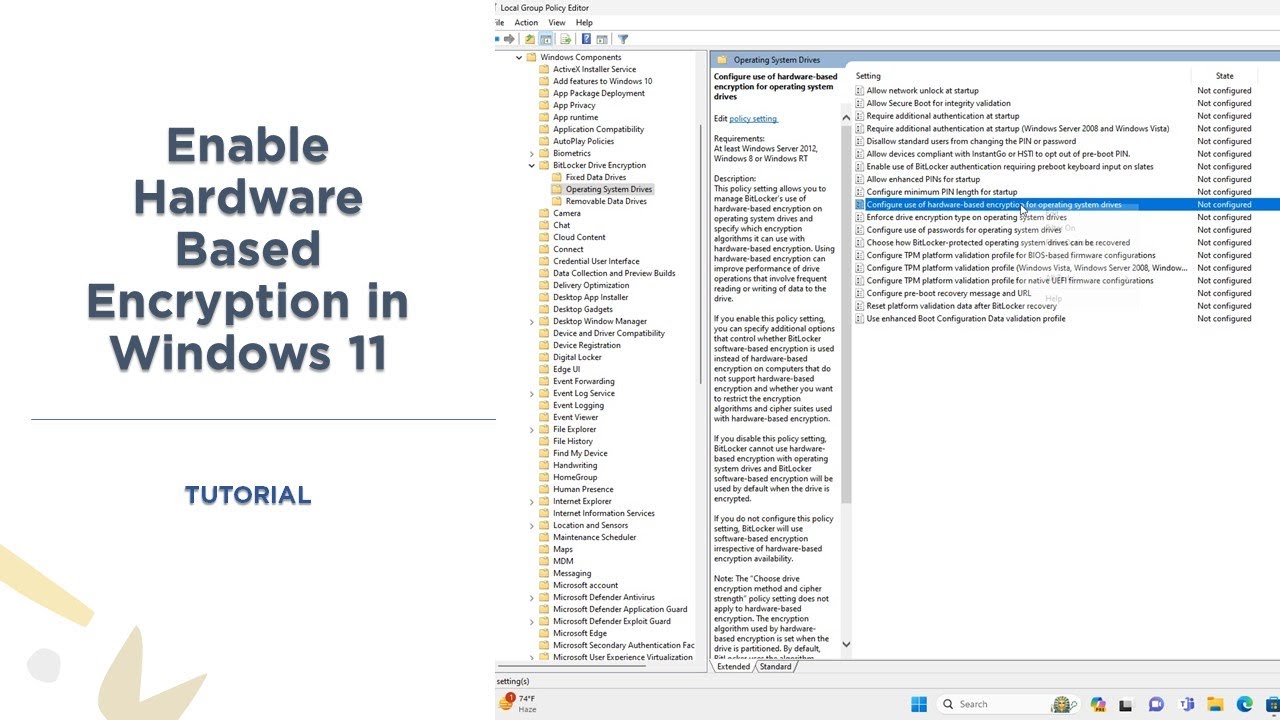Click the folder icon in the Operating System Drives header
The image size is (1280, 720).
click(722, 60)
